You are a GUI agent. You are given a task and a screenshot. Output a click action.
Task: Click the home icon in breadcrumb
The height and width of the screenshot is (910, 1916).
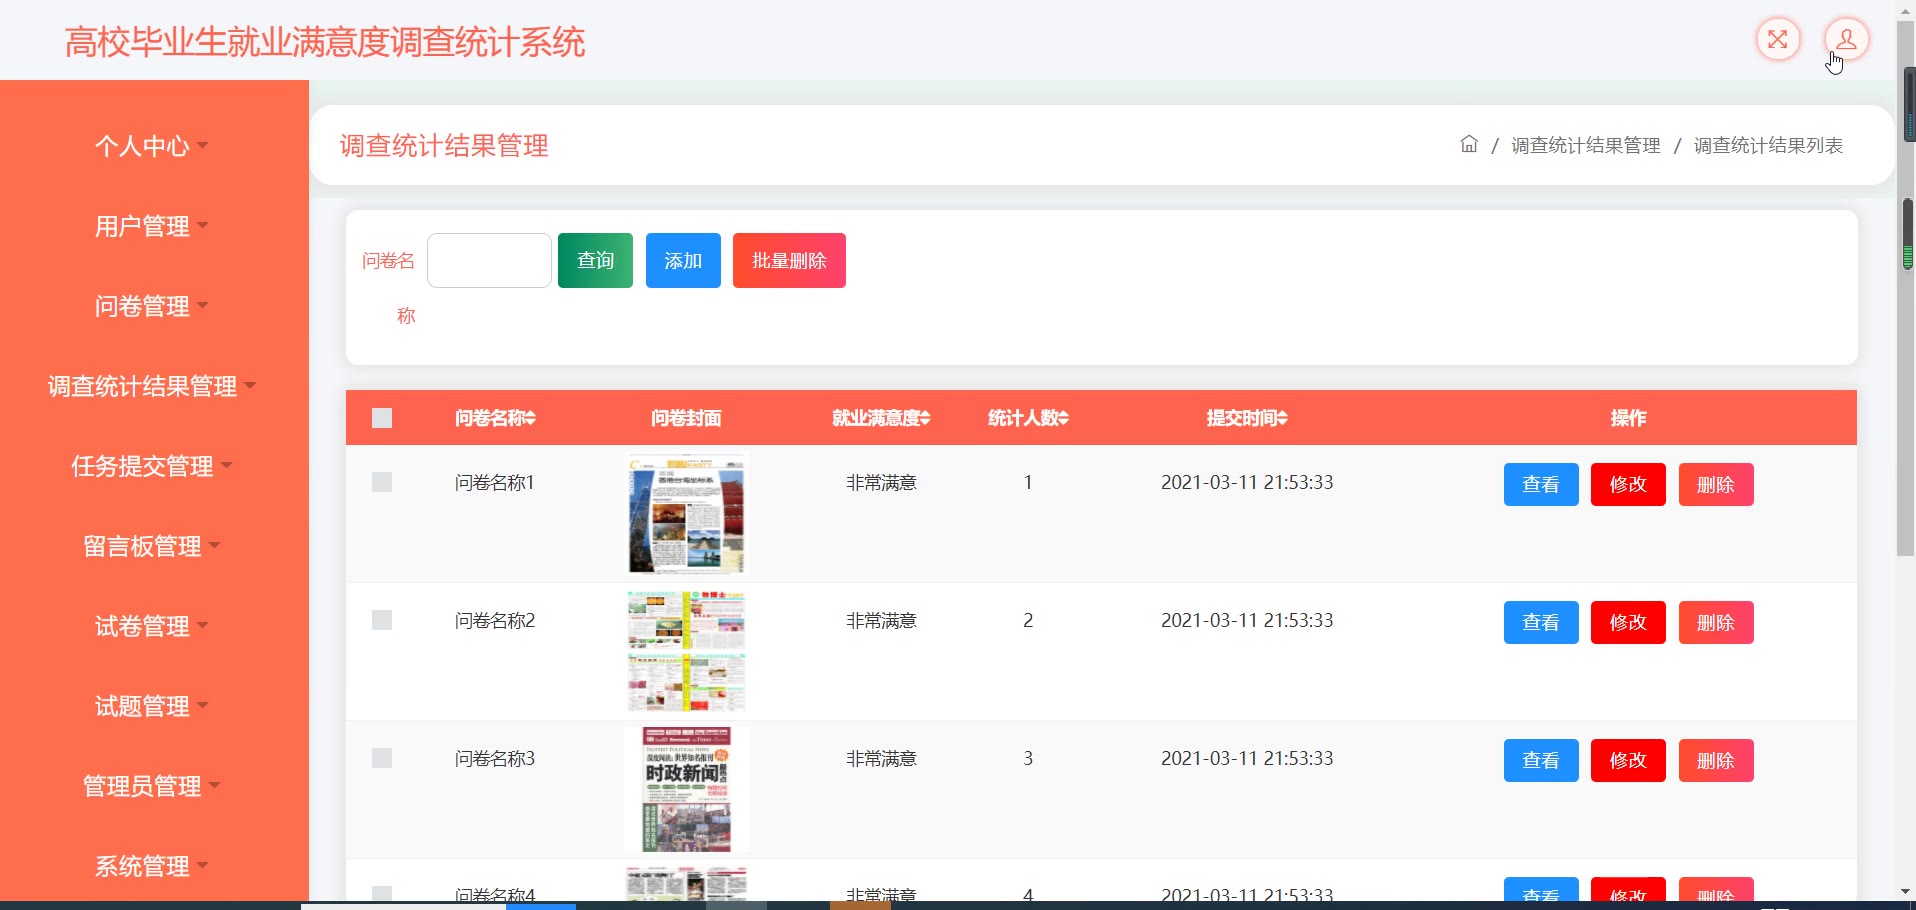(x=1468, y=144)
